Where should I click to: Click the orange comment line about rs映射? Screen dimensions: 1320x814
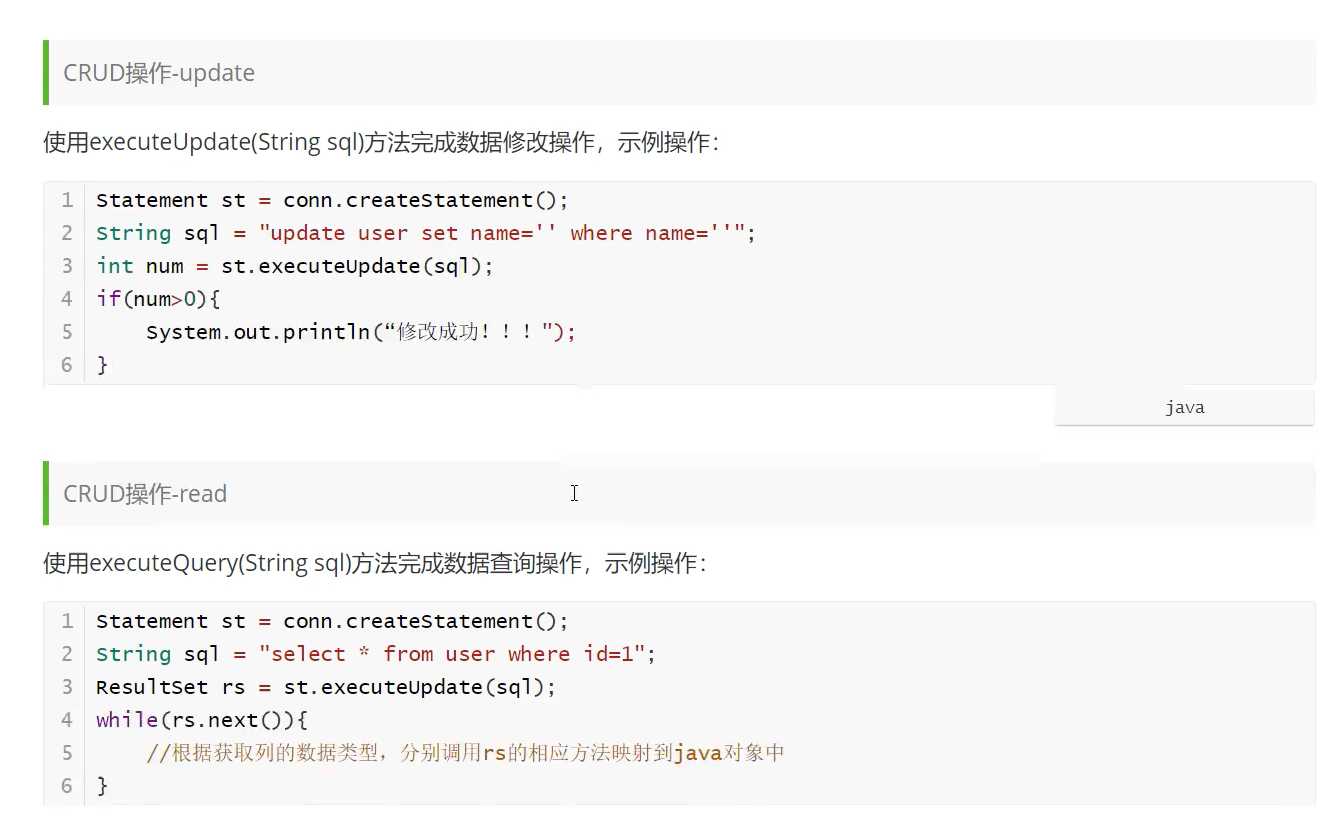[465, 753]
